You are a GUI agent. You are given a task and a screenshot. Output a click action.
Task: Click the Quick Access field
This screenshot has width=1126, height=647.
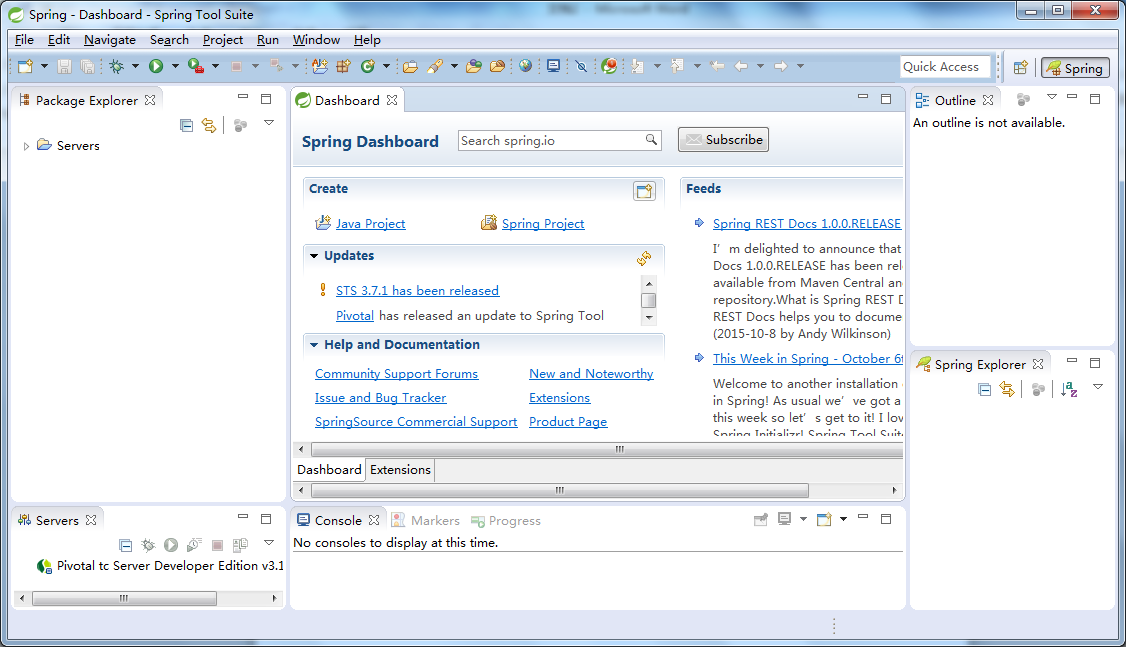(x=945, y=67)
